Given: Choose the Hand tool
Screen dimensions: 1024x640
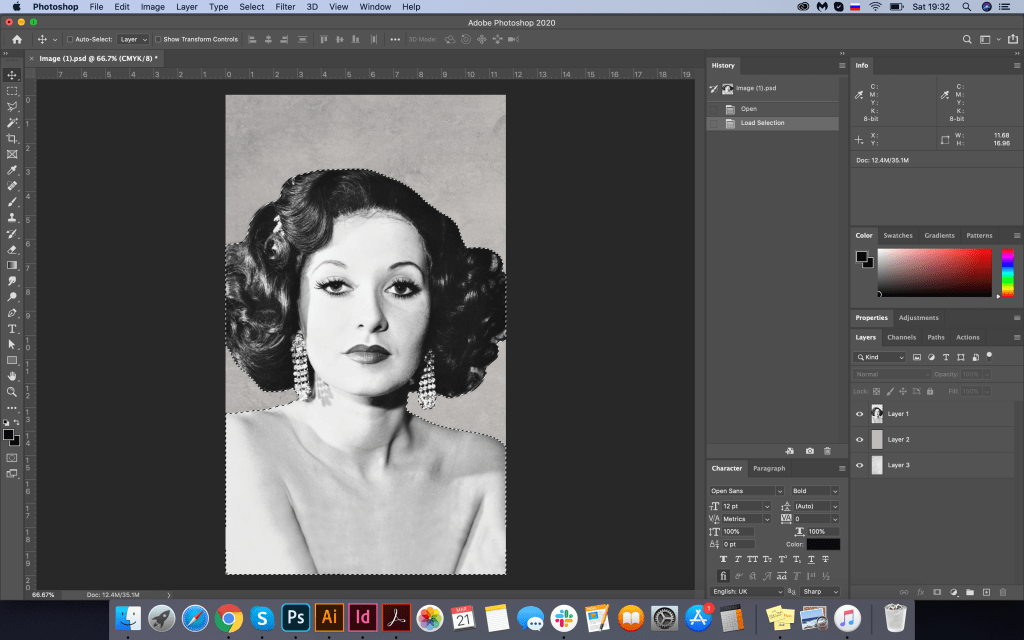Looking at the screenshot, I should point(12,375).
